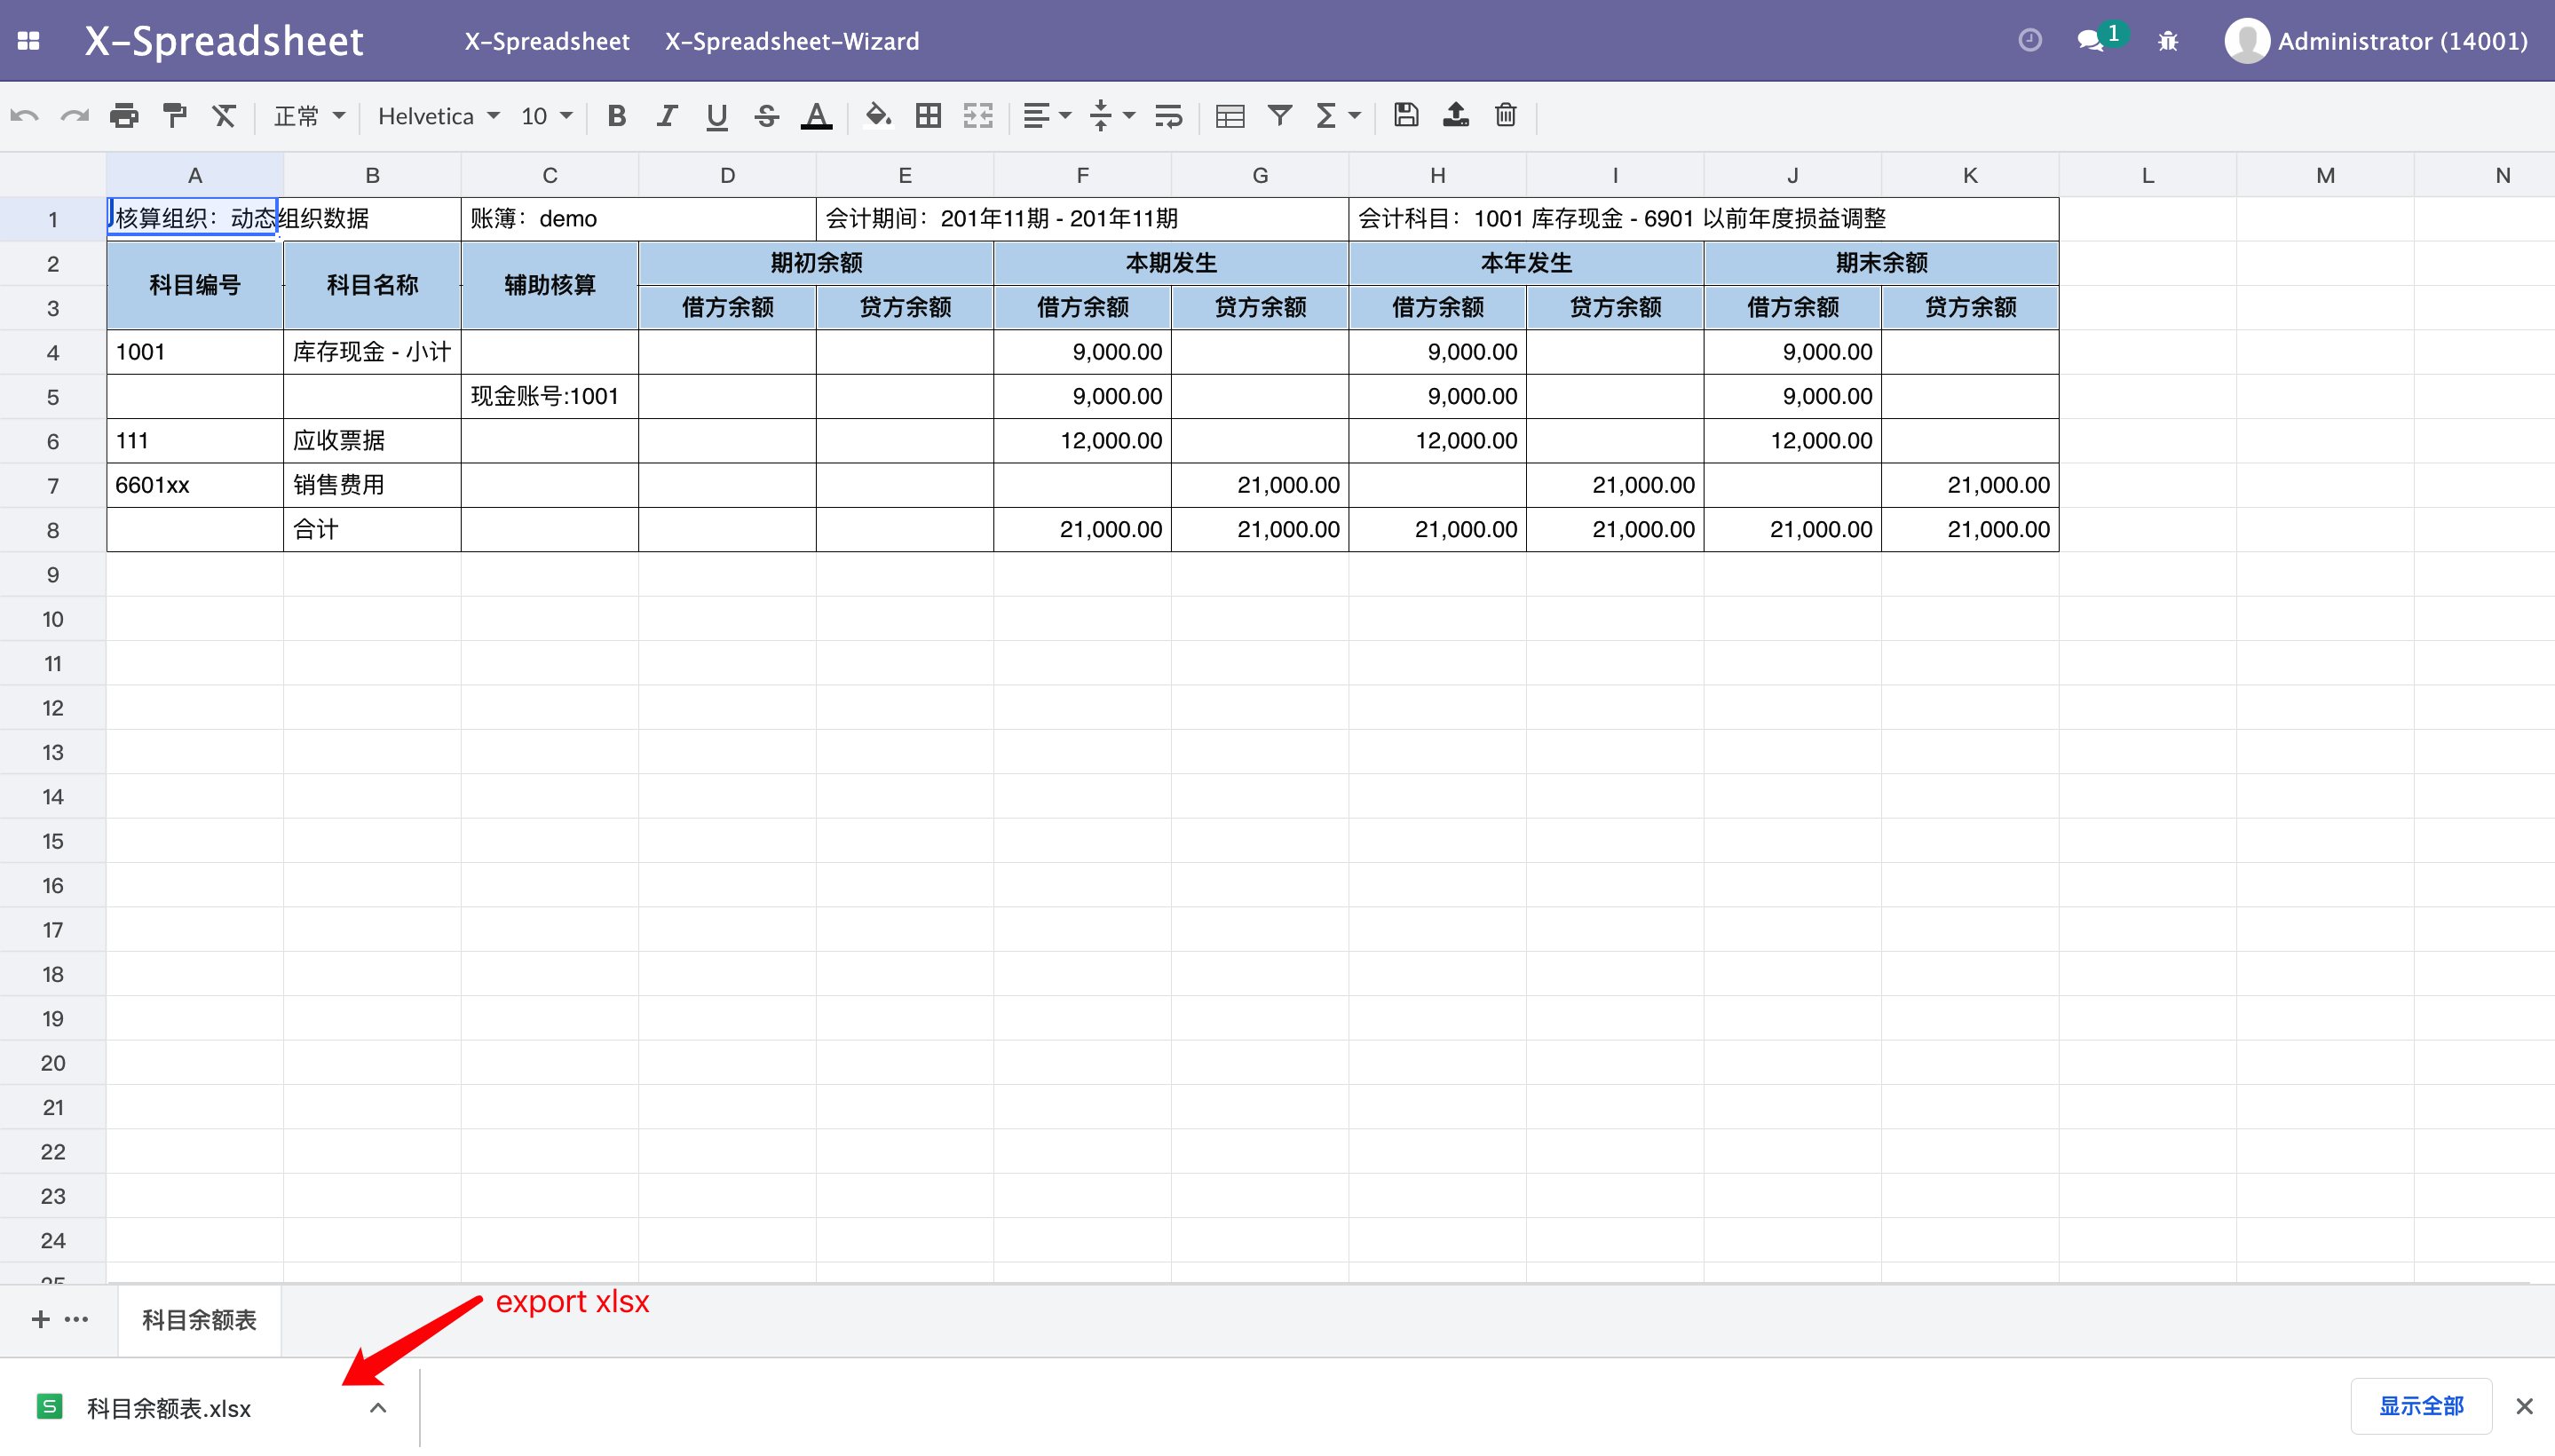This screenshot has height=1456, width=2555.
Task: Expand the 科目余额表.xlsx download chevron
Action: coord(377,1407)
